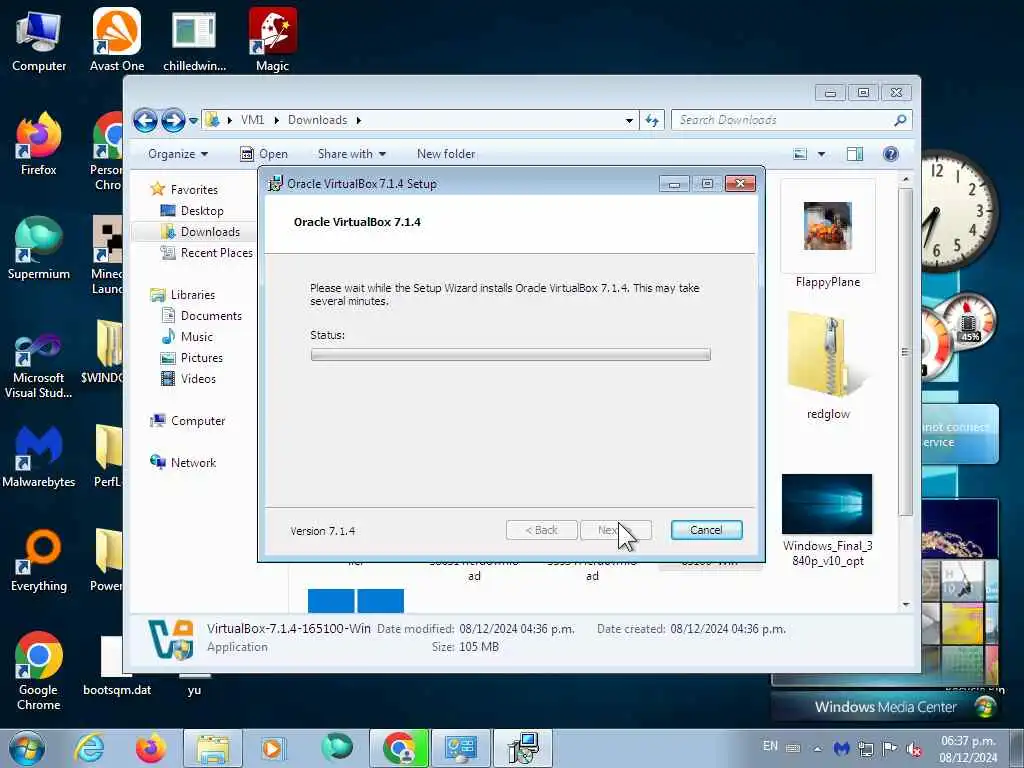Open the Everything search shortcut

[39, 560]
